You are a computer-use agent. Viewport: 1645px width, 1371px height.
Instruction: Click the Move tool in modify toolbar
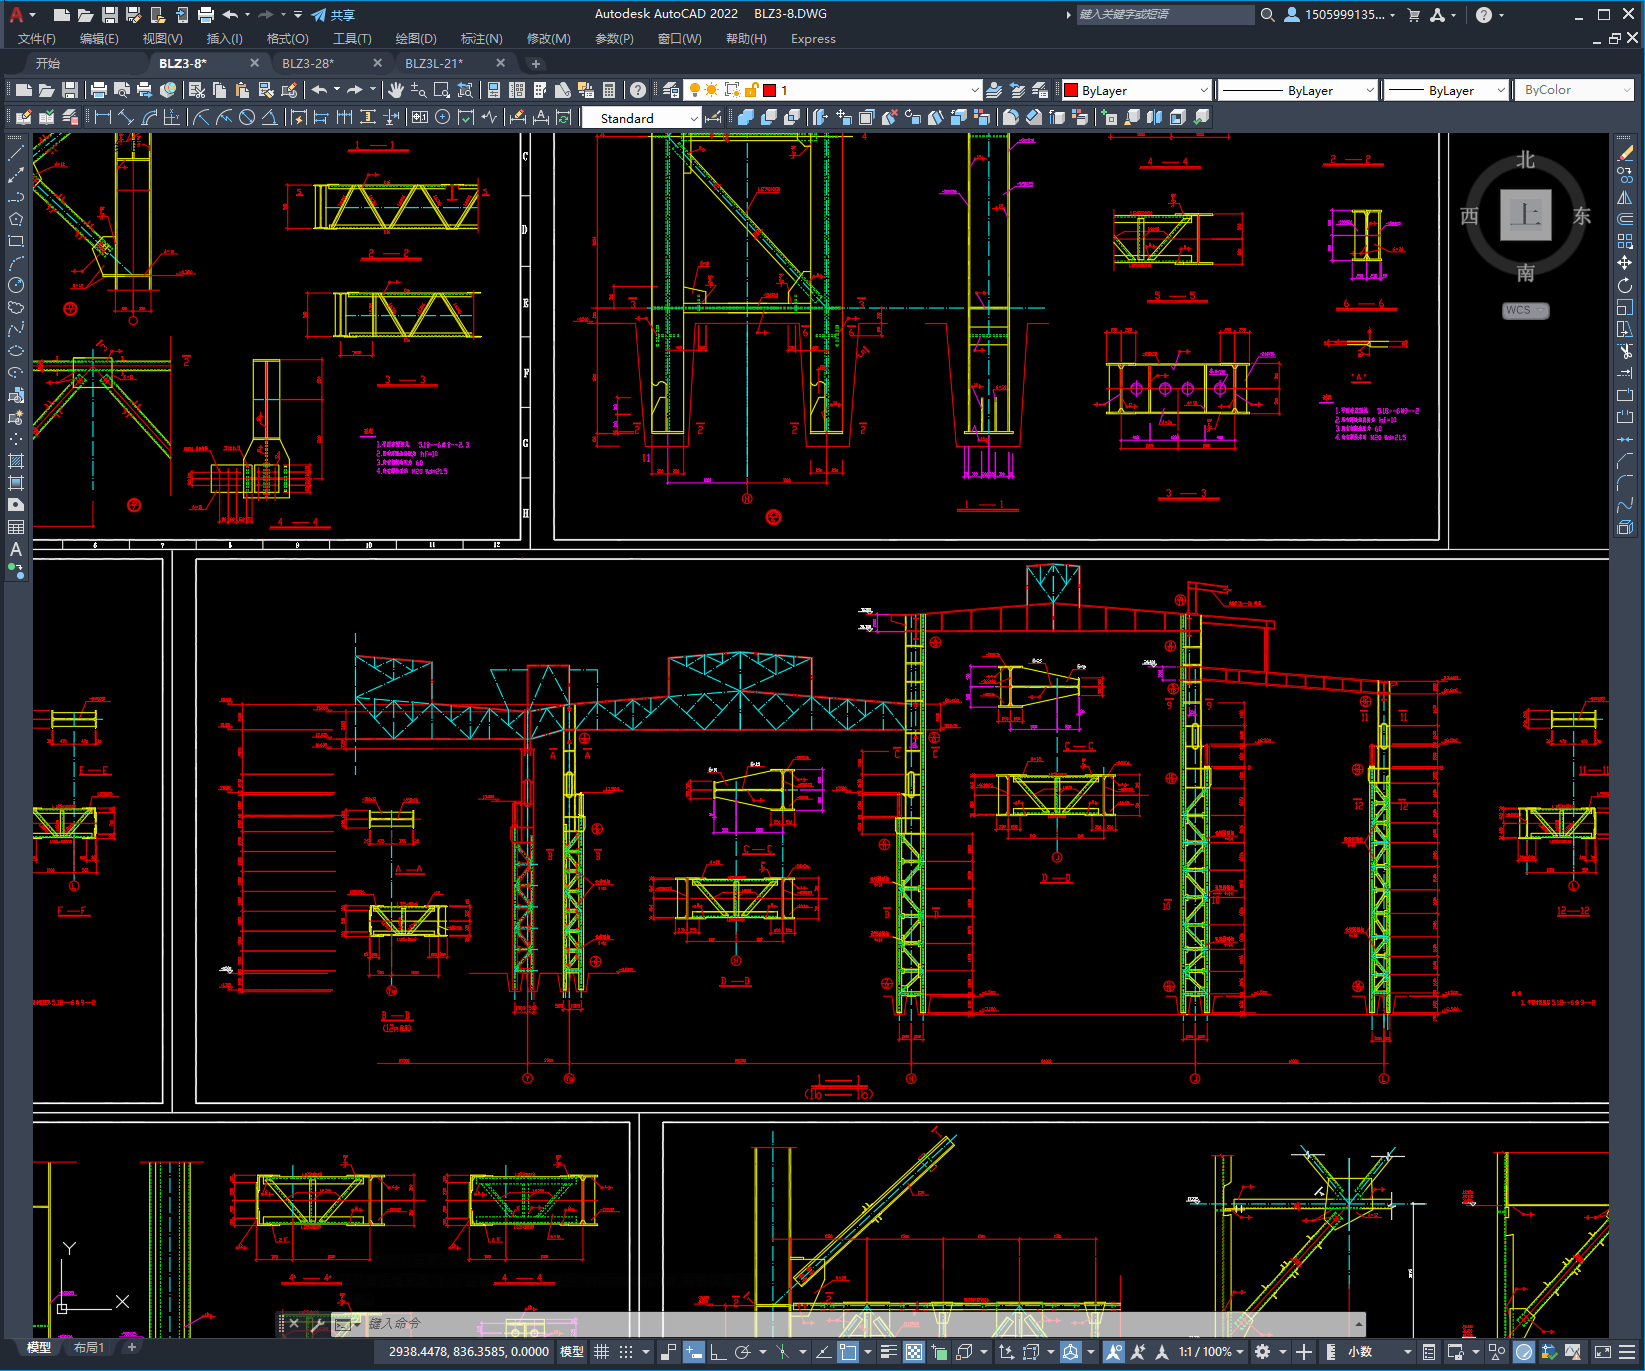click(1625, 263)
